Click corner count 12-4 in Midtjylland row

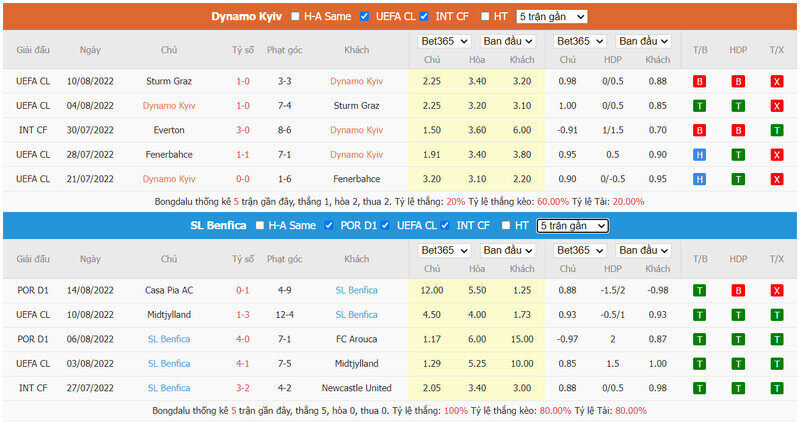click(285, 315)
